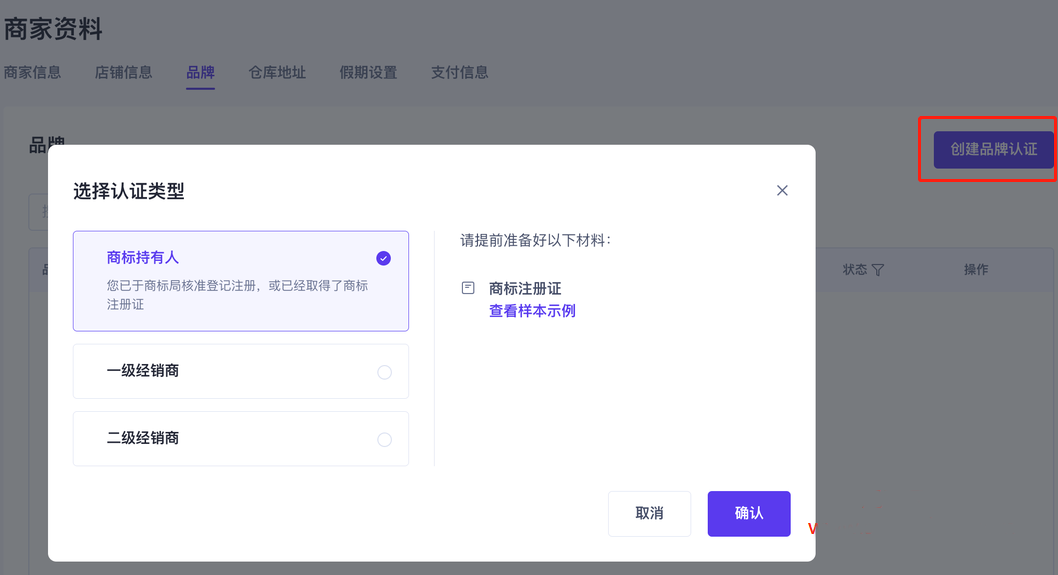This screenshot has height=575, width=1058.
Task: Click the filter icon beside 状态
Action: click(x=878, y=270)
